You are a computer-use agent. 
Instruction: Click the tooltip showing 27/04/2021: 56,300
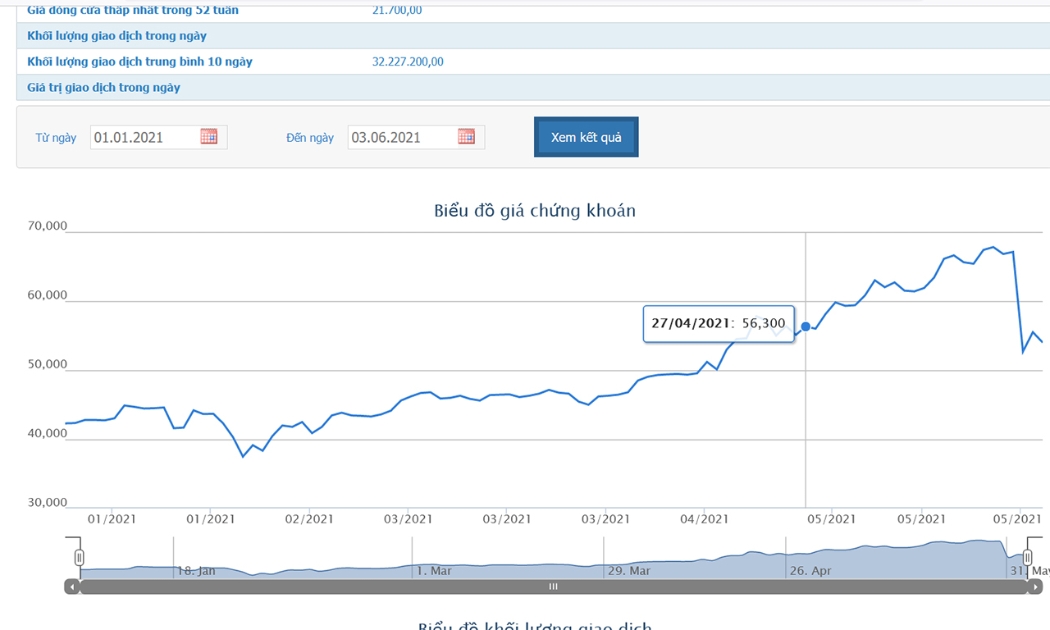coord(719,323)
